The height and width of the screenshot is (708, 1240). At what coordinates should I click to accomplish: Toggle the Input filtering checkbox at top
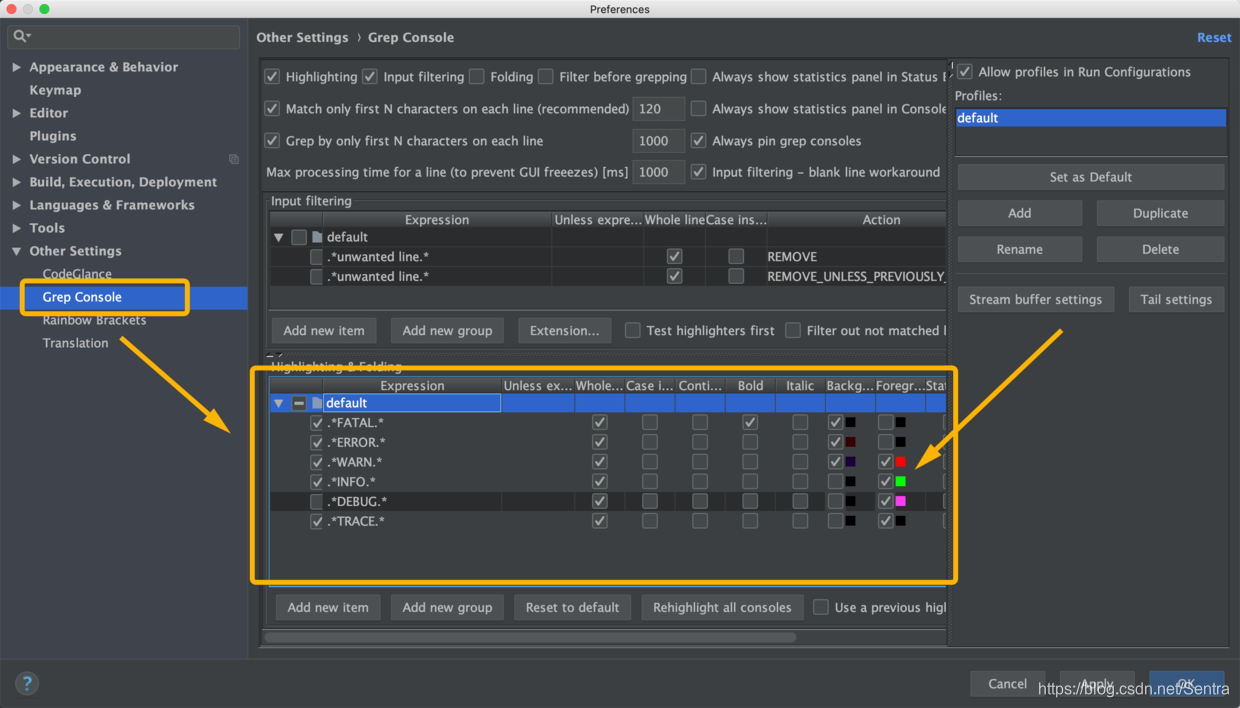[370, 77]
